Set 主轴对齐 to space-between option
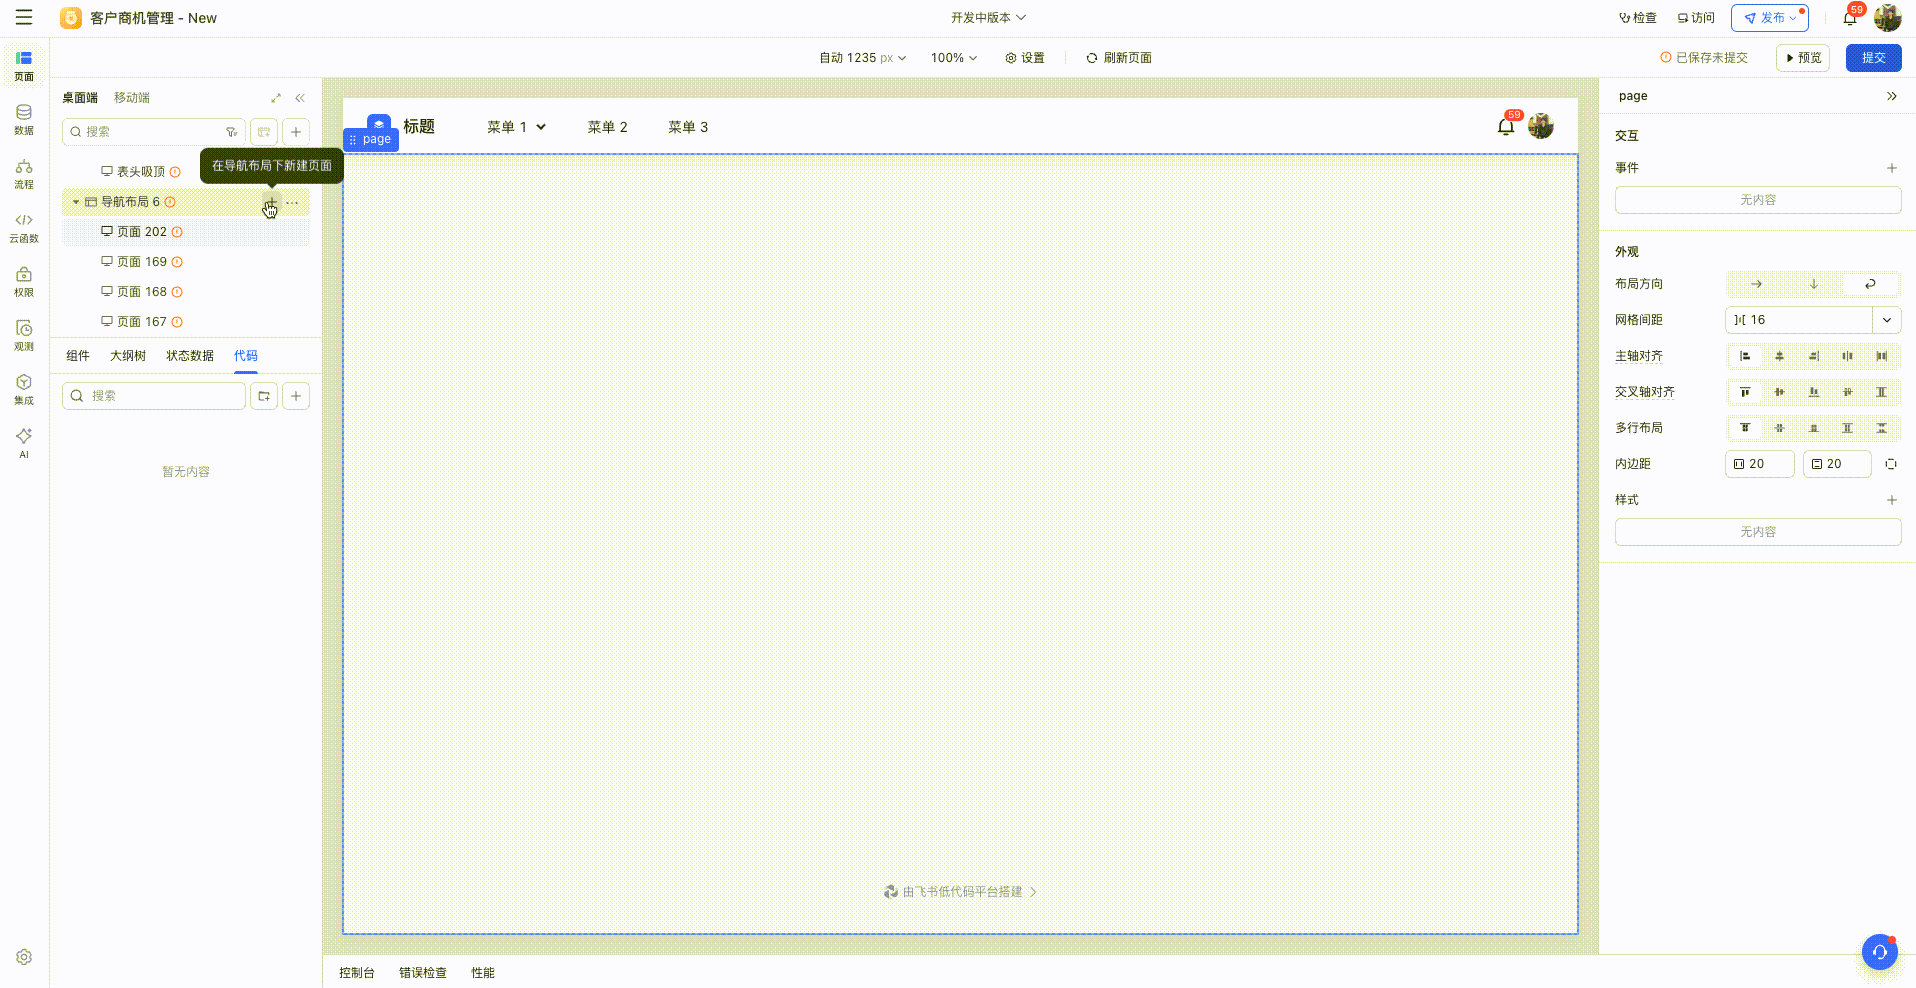Screen dimensions: 1916x988 (x=1881, y=356)
